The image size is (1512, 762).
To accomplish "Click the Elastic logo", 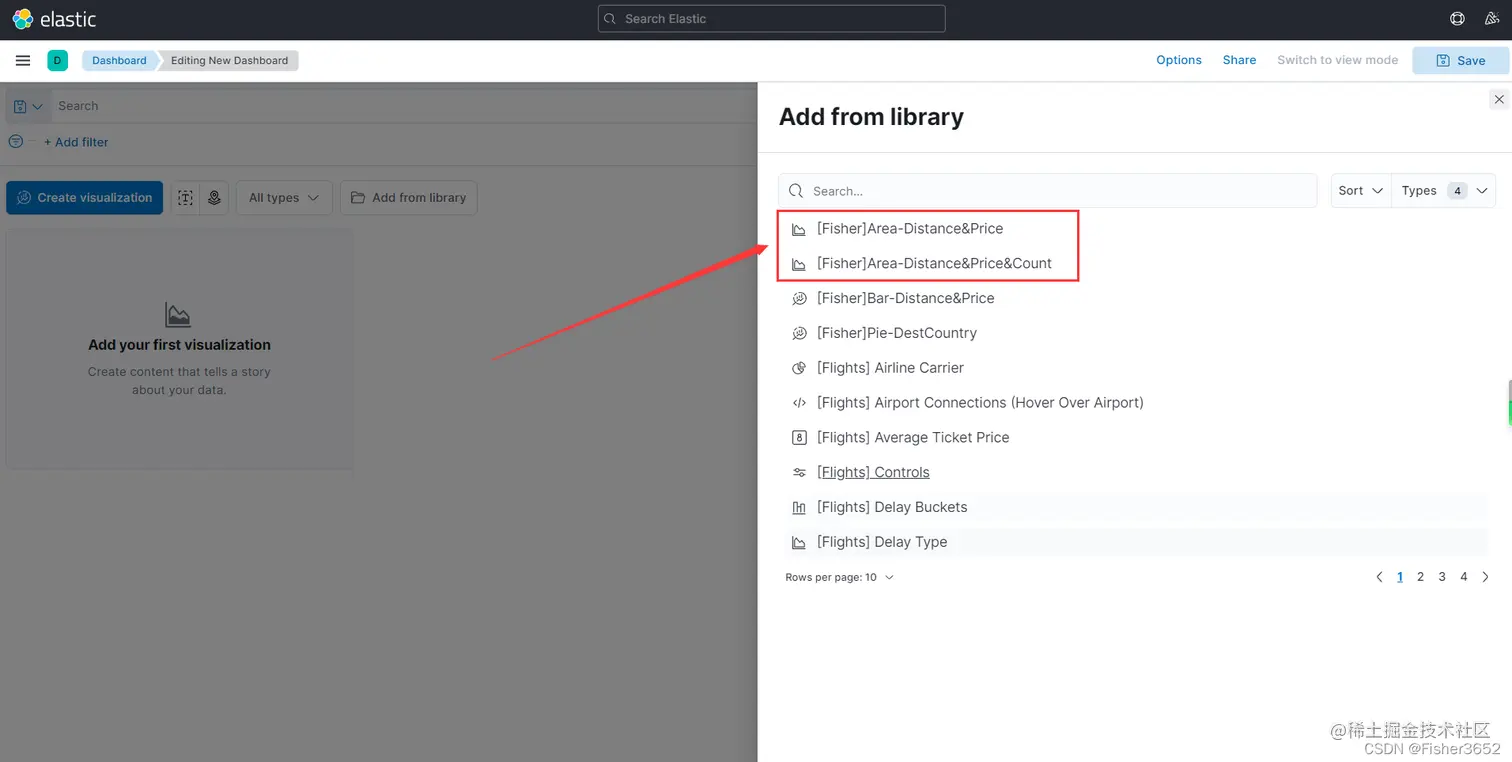I will tap(54, 19).
